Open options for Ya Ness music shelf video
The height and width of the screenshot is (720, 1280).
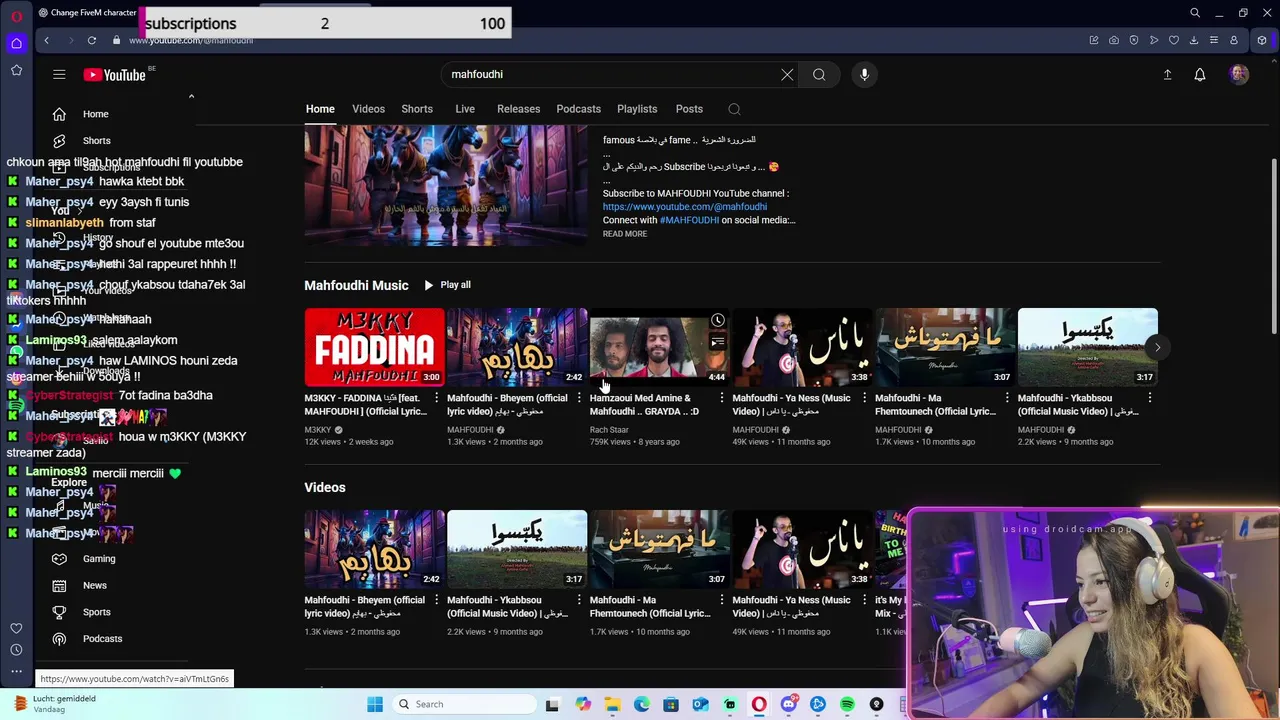click(x=864, y=398)
